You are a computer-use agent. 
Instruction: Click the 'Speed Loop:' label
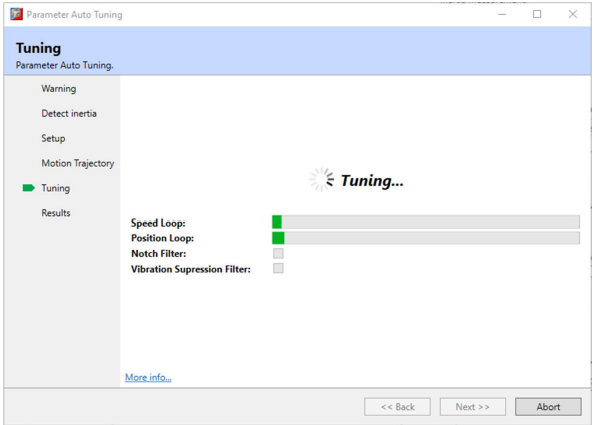coord(158,223)
